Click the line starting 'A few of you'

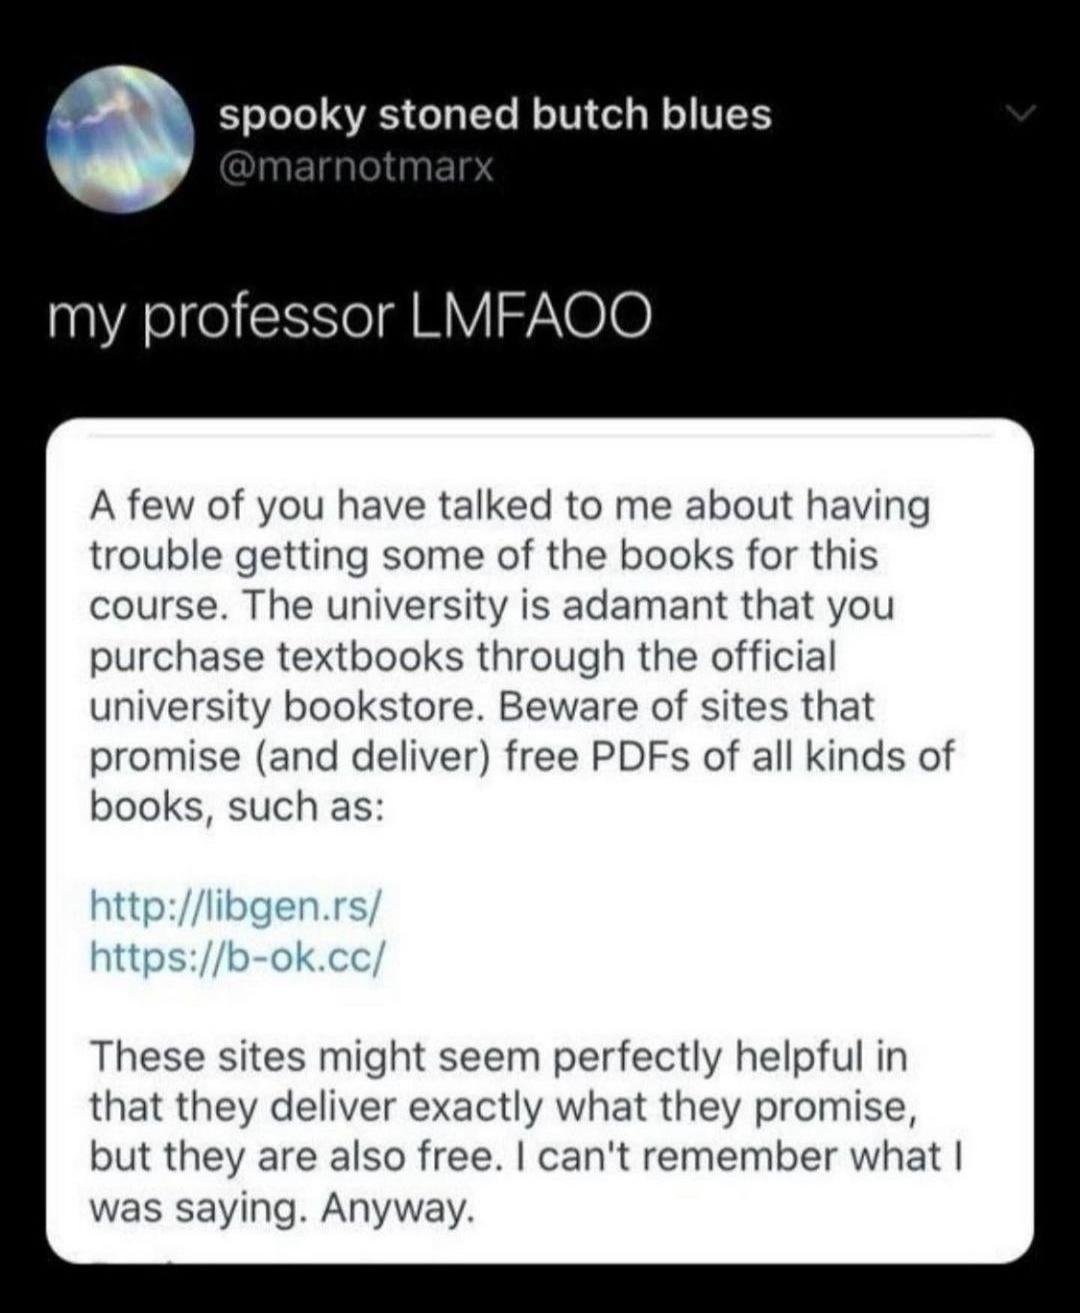pyautogui.click(x=509, y=506)
